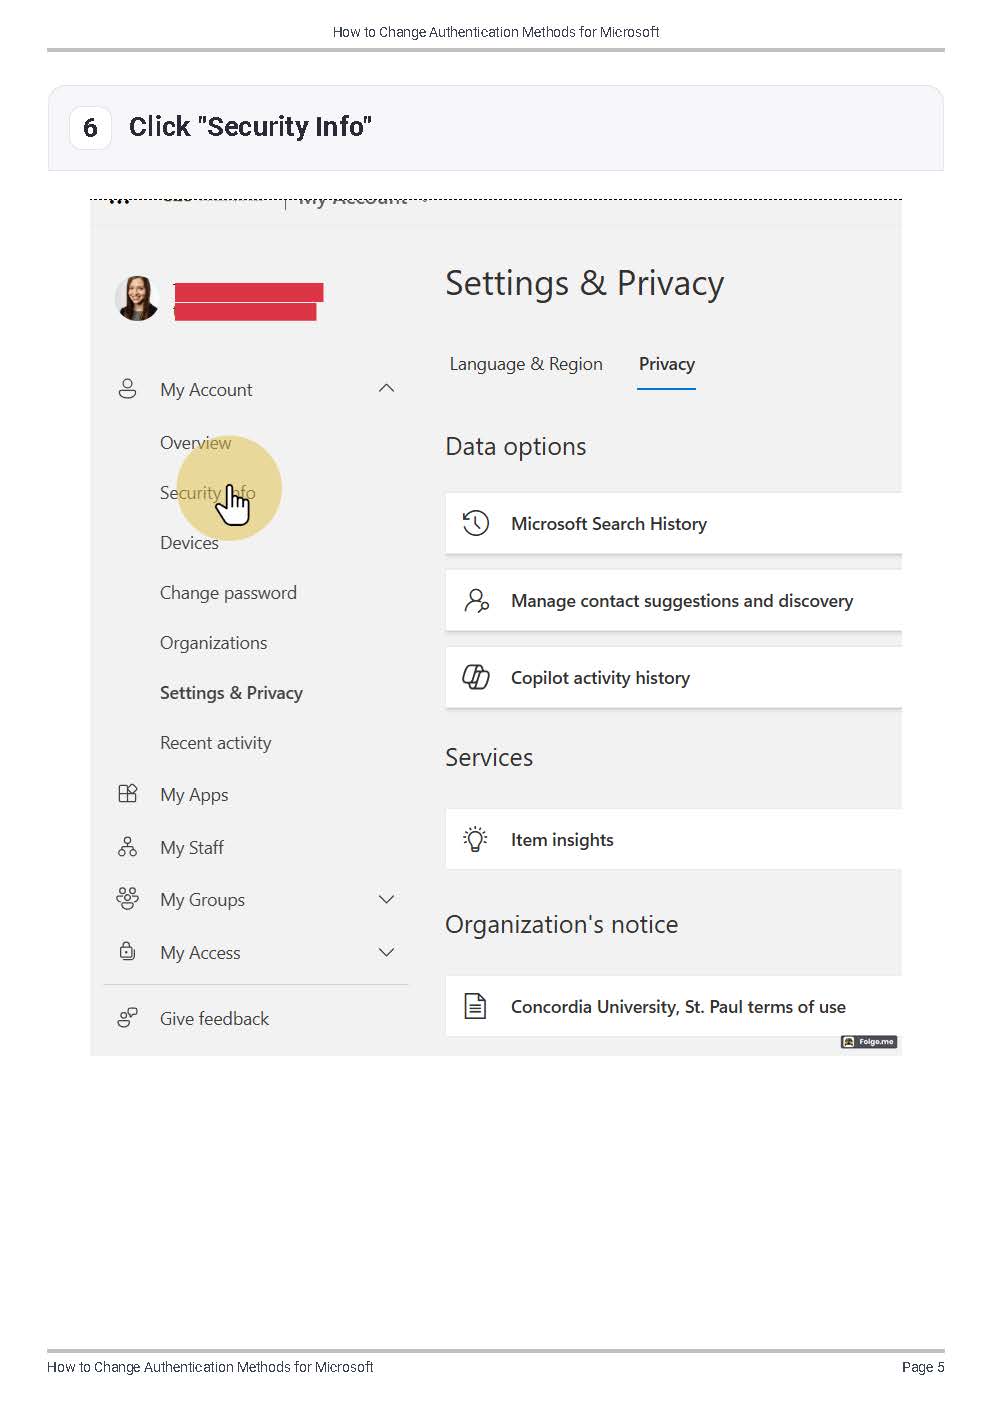
Task: Open Security Info in the sidebar
Action: [207, 492]
